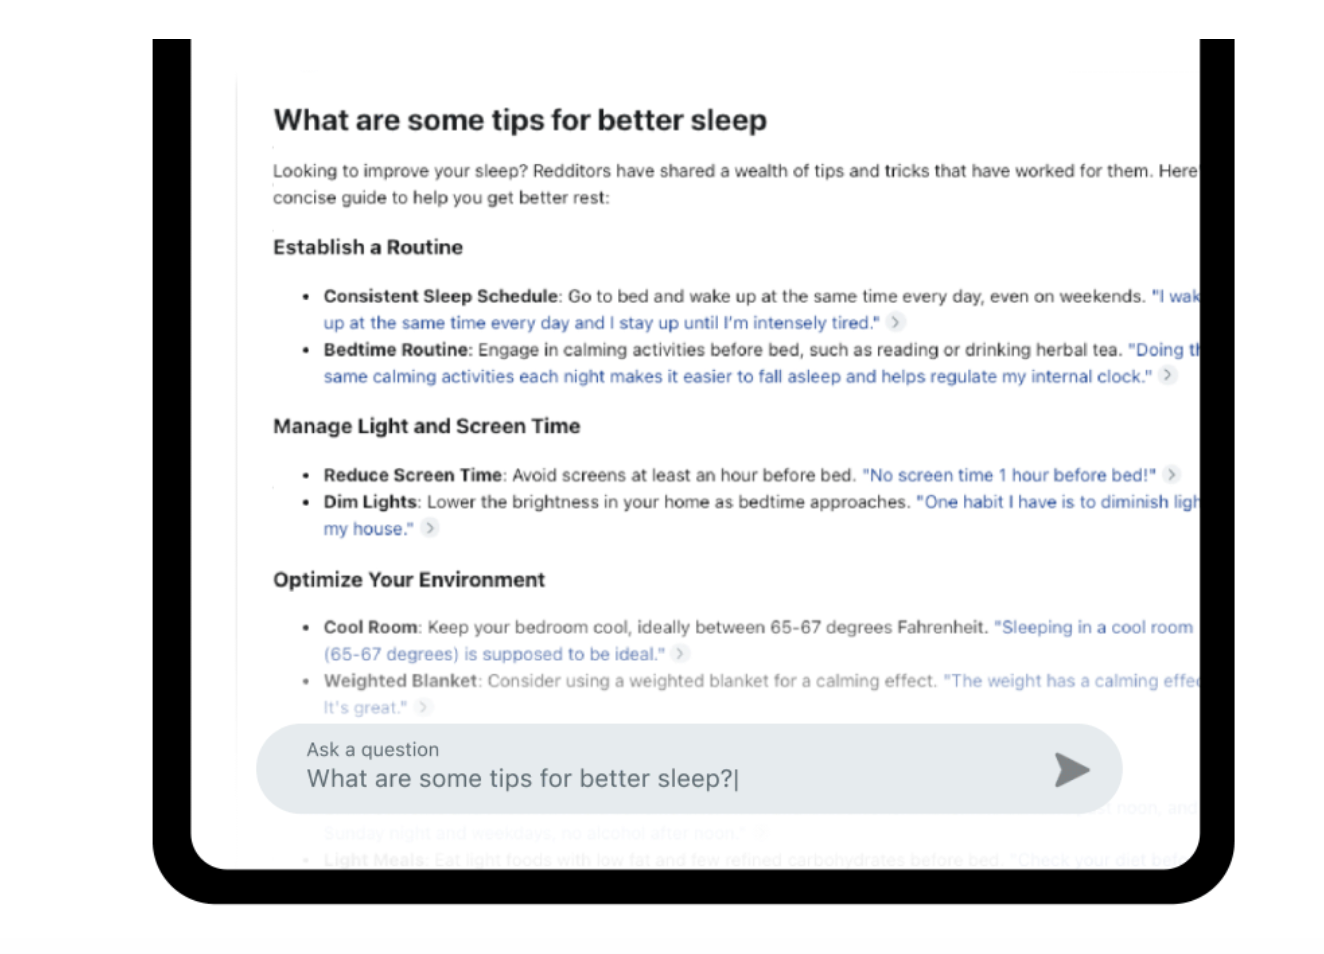
Task: Open the "No screen time 1 hour before bed!" link
Action: [x=1008, y=475]
